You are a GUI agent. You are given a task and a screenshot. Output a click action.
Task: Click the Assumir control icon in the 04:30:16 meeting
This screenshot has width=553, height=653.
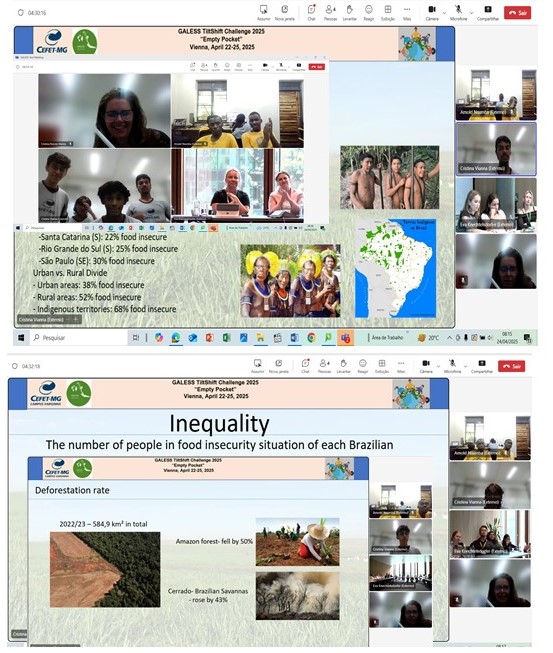263,12
